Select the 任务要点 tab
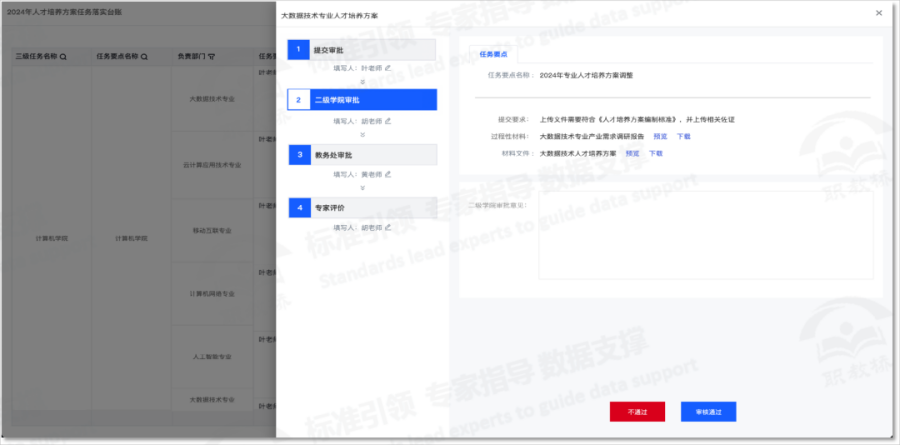The height and width of the screenshot is (445, 900). coord(493,54)
